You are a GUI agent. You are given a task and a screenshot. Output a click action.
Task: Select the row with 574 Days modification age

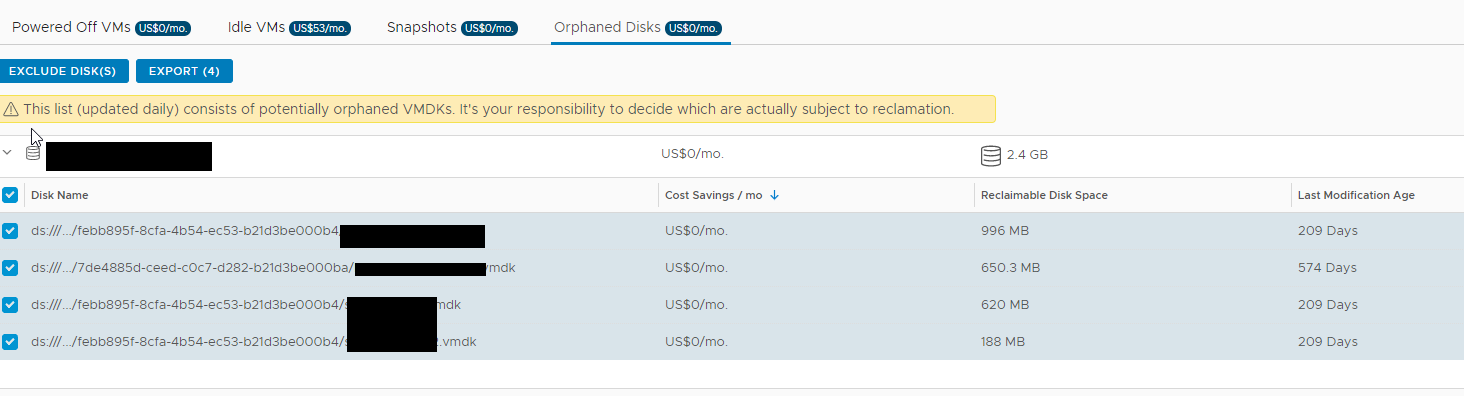tap(732, 268)
